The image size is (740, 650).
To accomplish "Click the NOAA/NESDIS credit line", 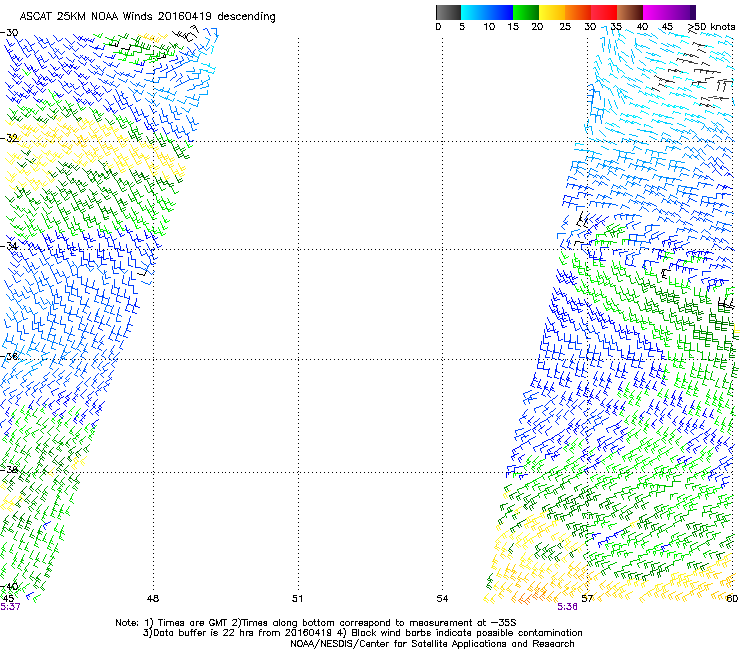I will pos(432,644).
